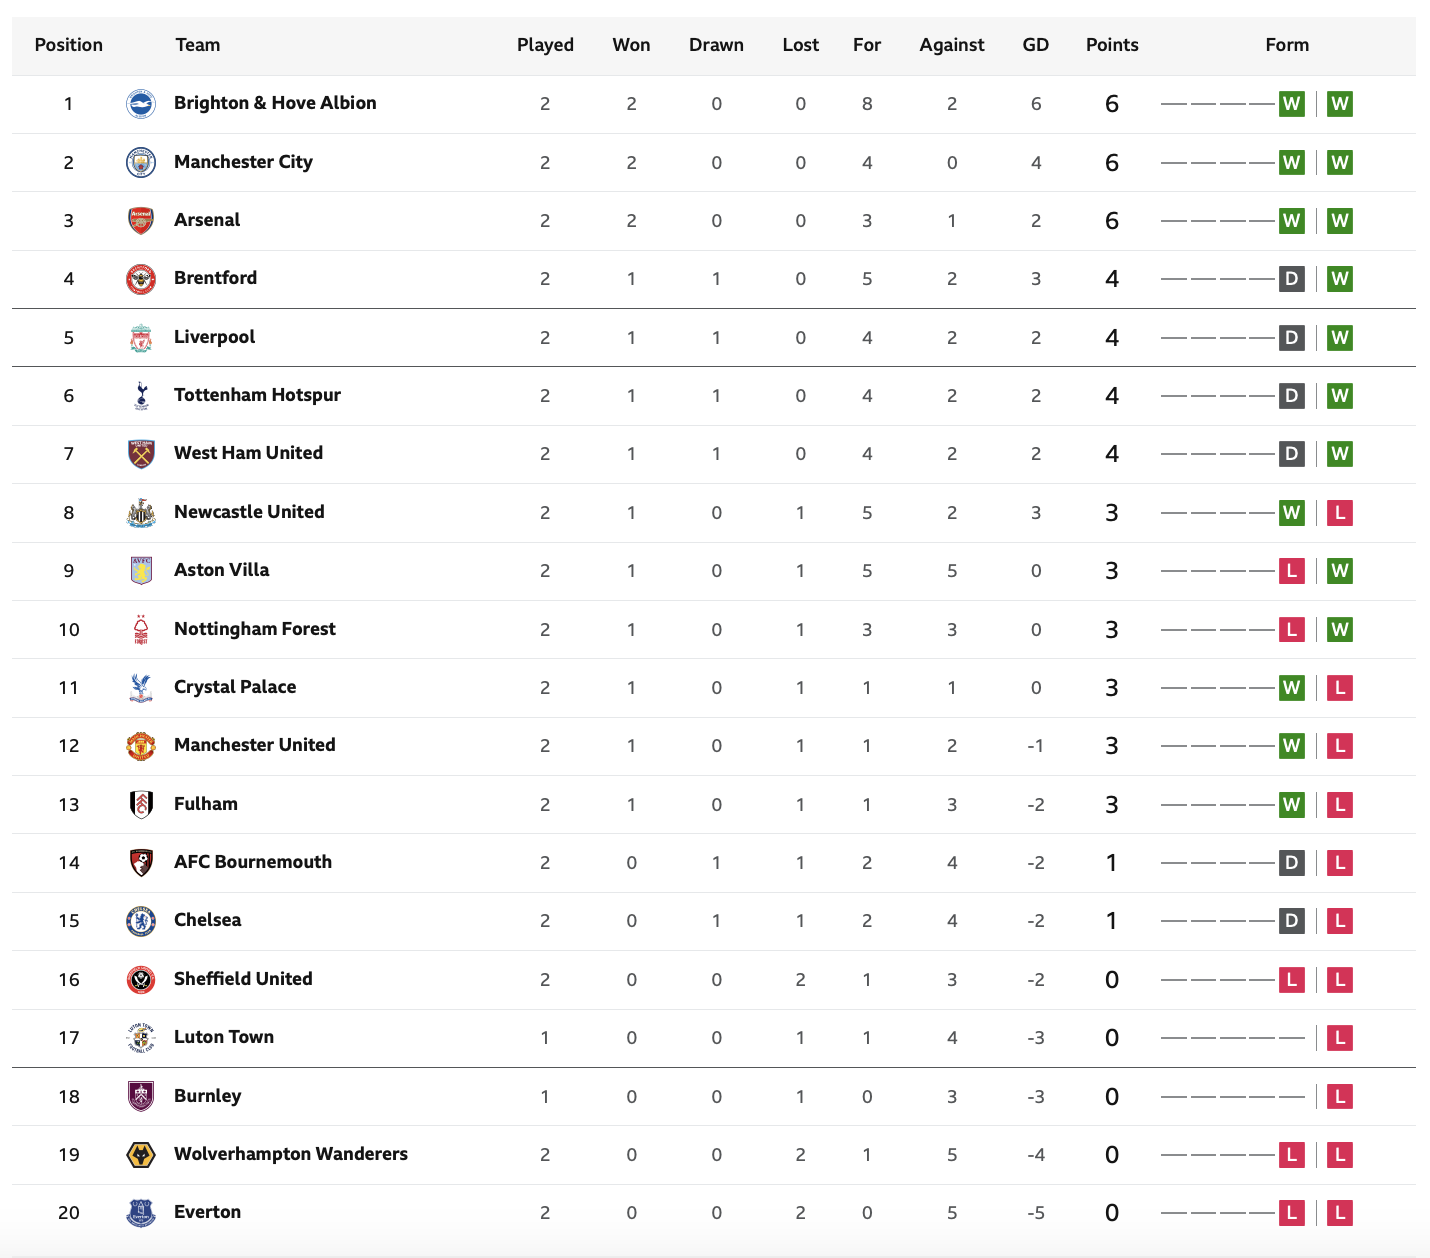Click Brentford's grey D form badge
1430x1258 pixels.
[1292, 279]
